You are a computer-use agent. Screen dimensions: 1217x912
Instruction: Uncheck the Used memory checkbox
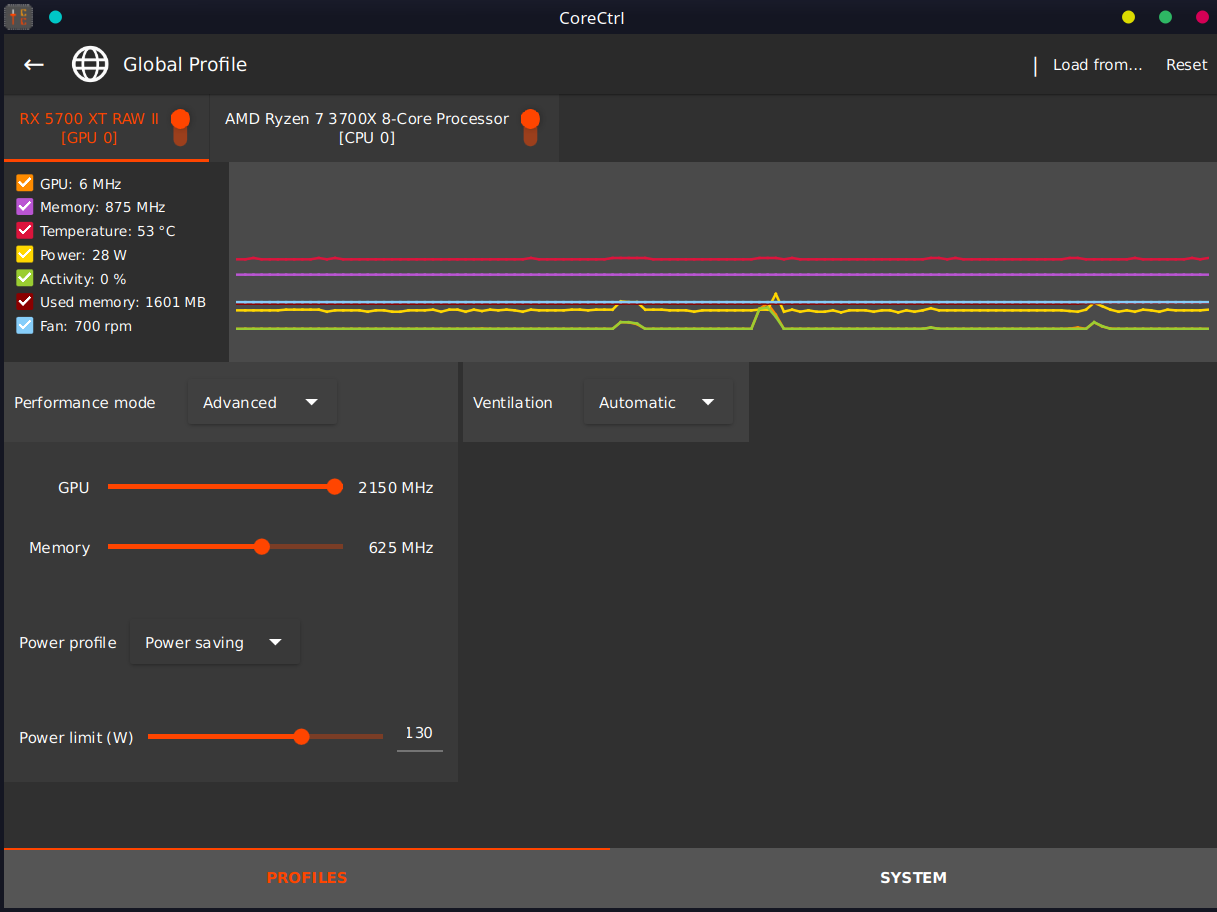(x=25, y=302)
